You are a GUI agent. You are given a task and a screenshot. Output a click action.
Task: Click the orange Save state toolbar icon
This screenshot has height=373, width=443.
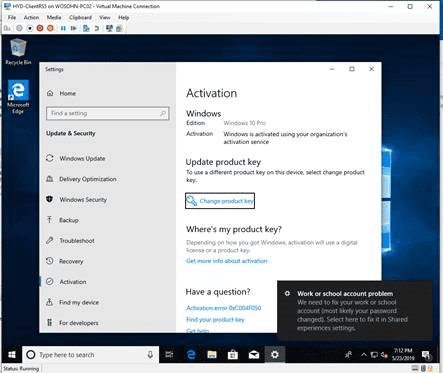[x=50, y=28]
